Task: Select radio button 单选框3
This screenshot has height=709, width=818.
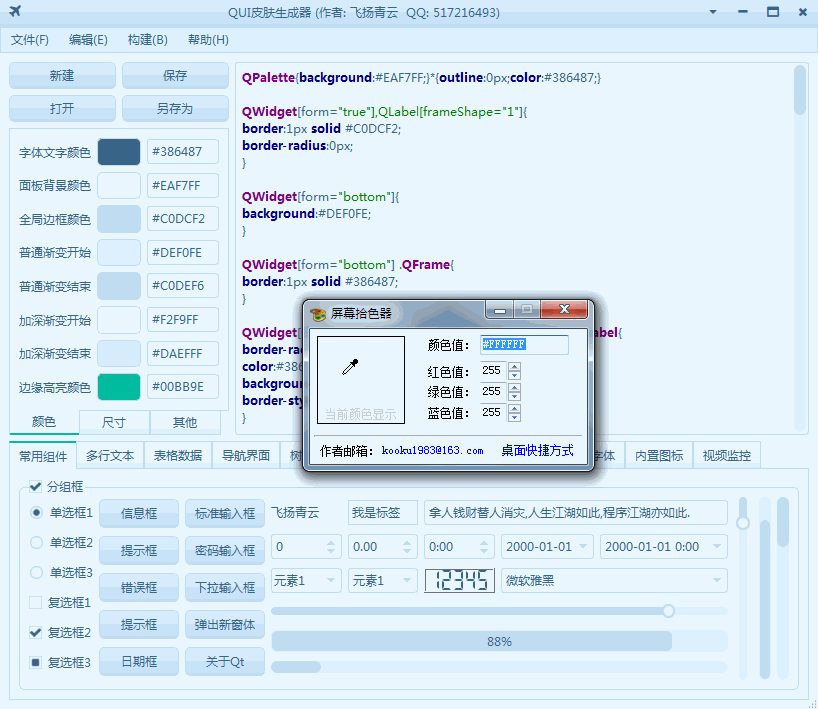Action: point(36,572)
